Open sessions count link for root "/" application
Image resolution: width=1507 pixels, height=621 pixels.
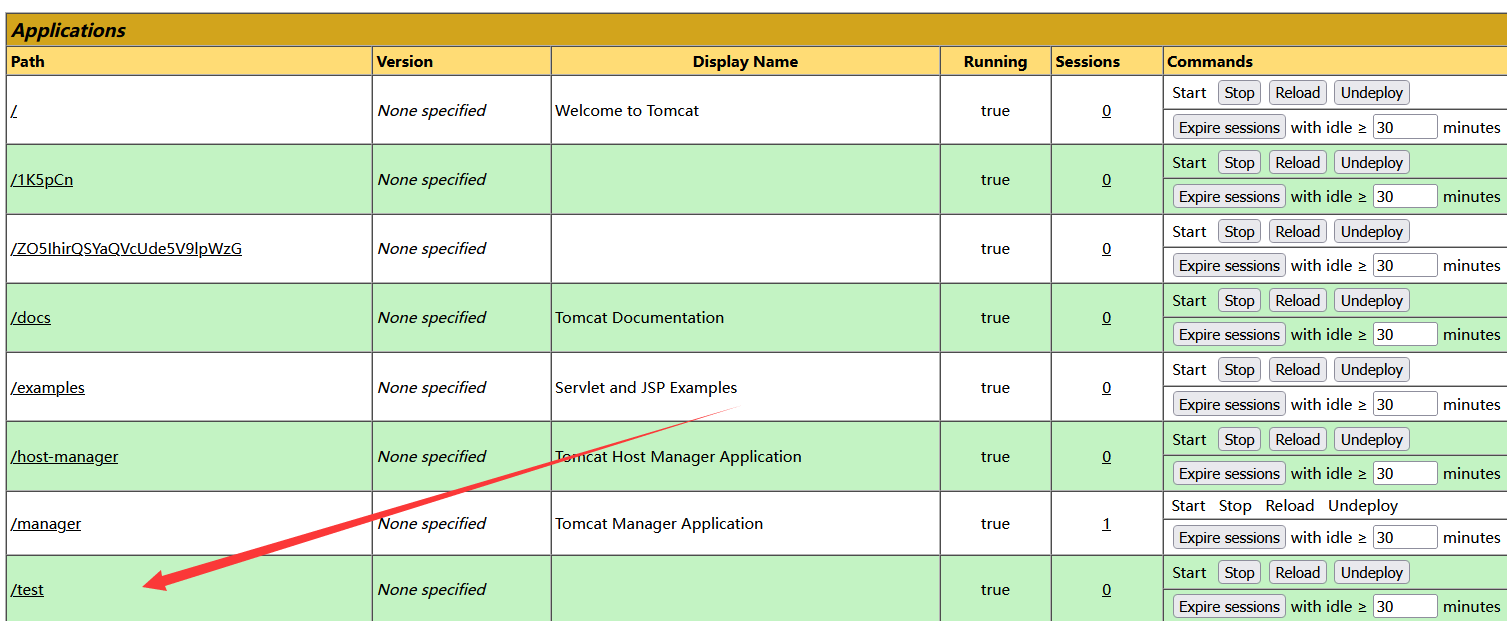coord(1106,111)
